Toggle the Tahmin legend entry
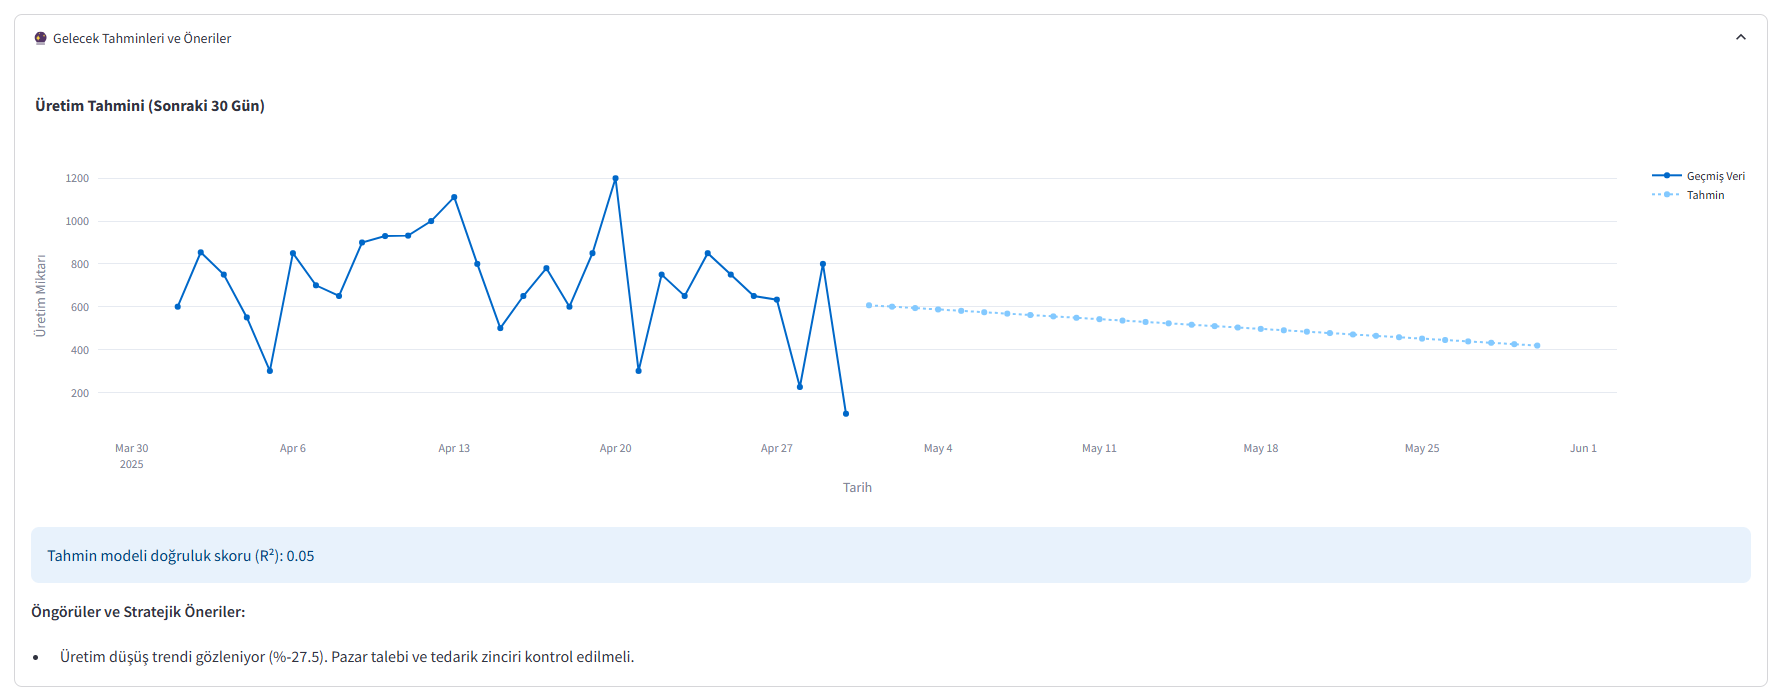This screenshot has height=699, width=1789. 1689,195
